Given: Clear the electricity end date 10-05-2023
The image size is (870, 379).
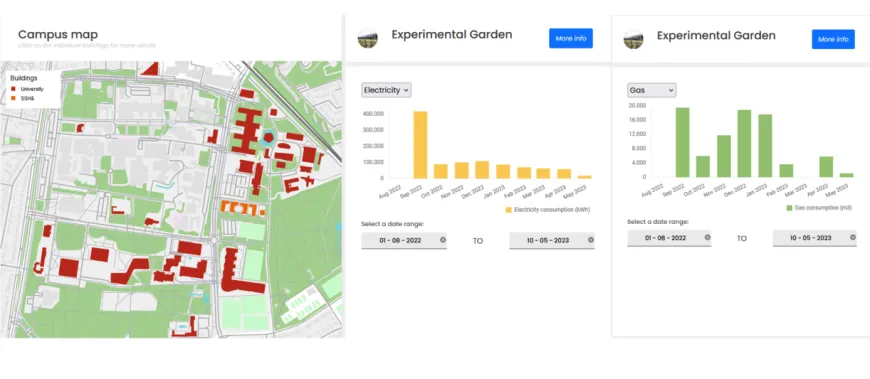Looking at the screenshot, I should coord(590,240).
